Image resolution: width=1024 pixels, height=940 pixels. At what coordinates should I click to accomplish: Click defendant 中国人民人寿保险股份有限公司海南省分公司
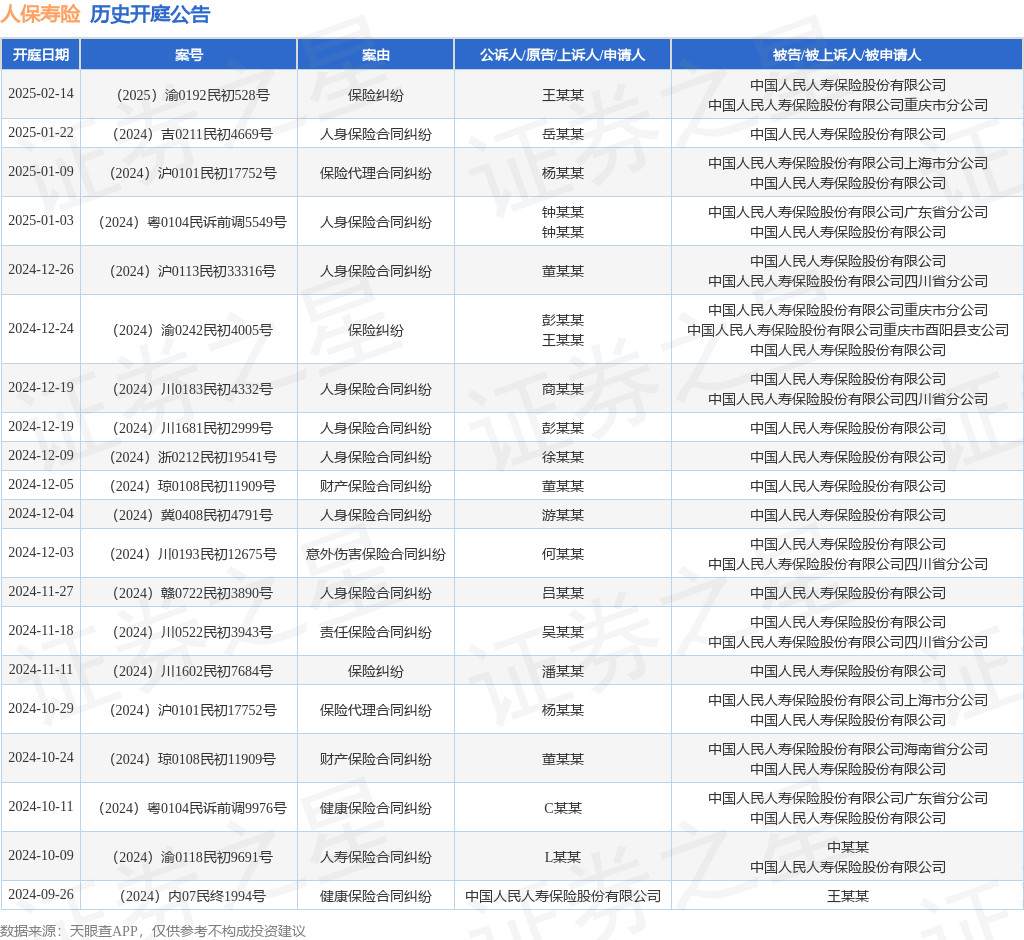click(848, 749)
